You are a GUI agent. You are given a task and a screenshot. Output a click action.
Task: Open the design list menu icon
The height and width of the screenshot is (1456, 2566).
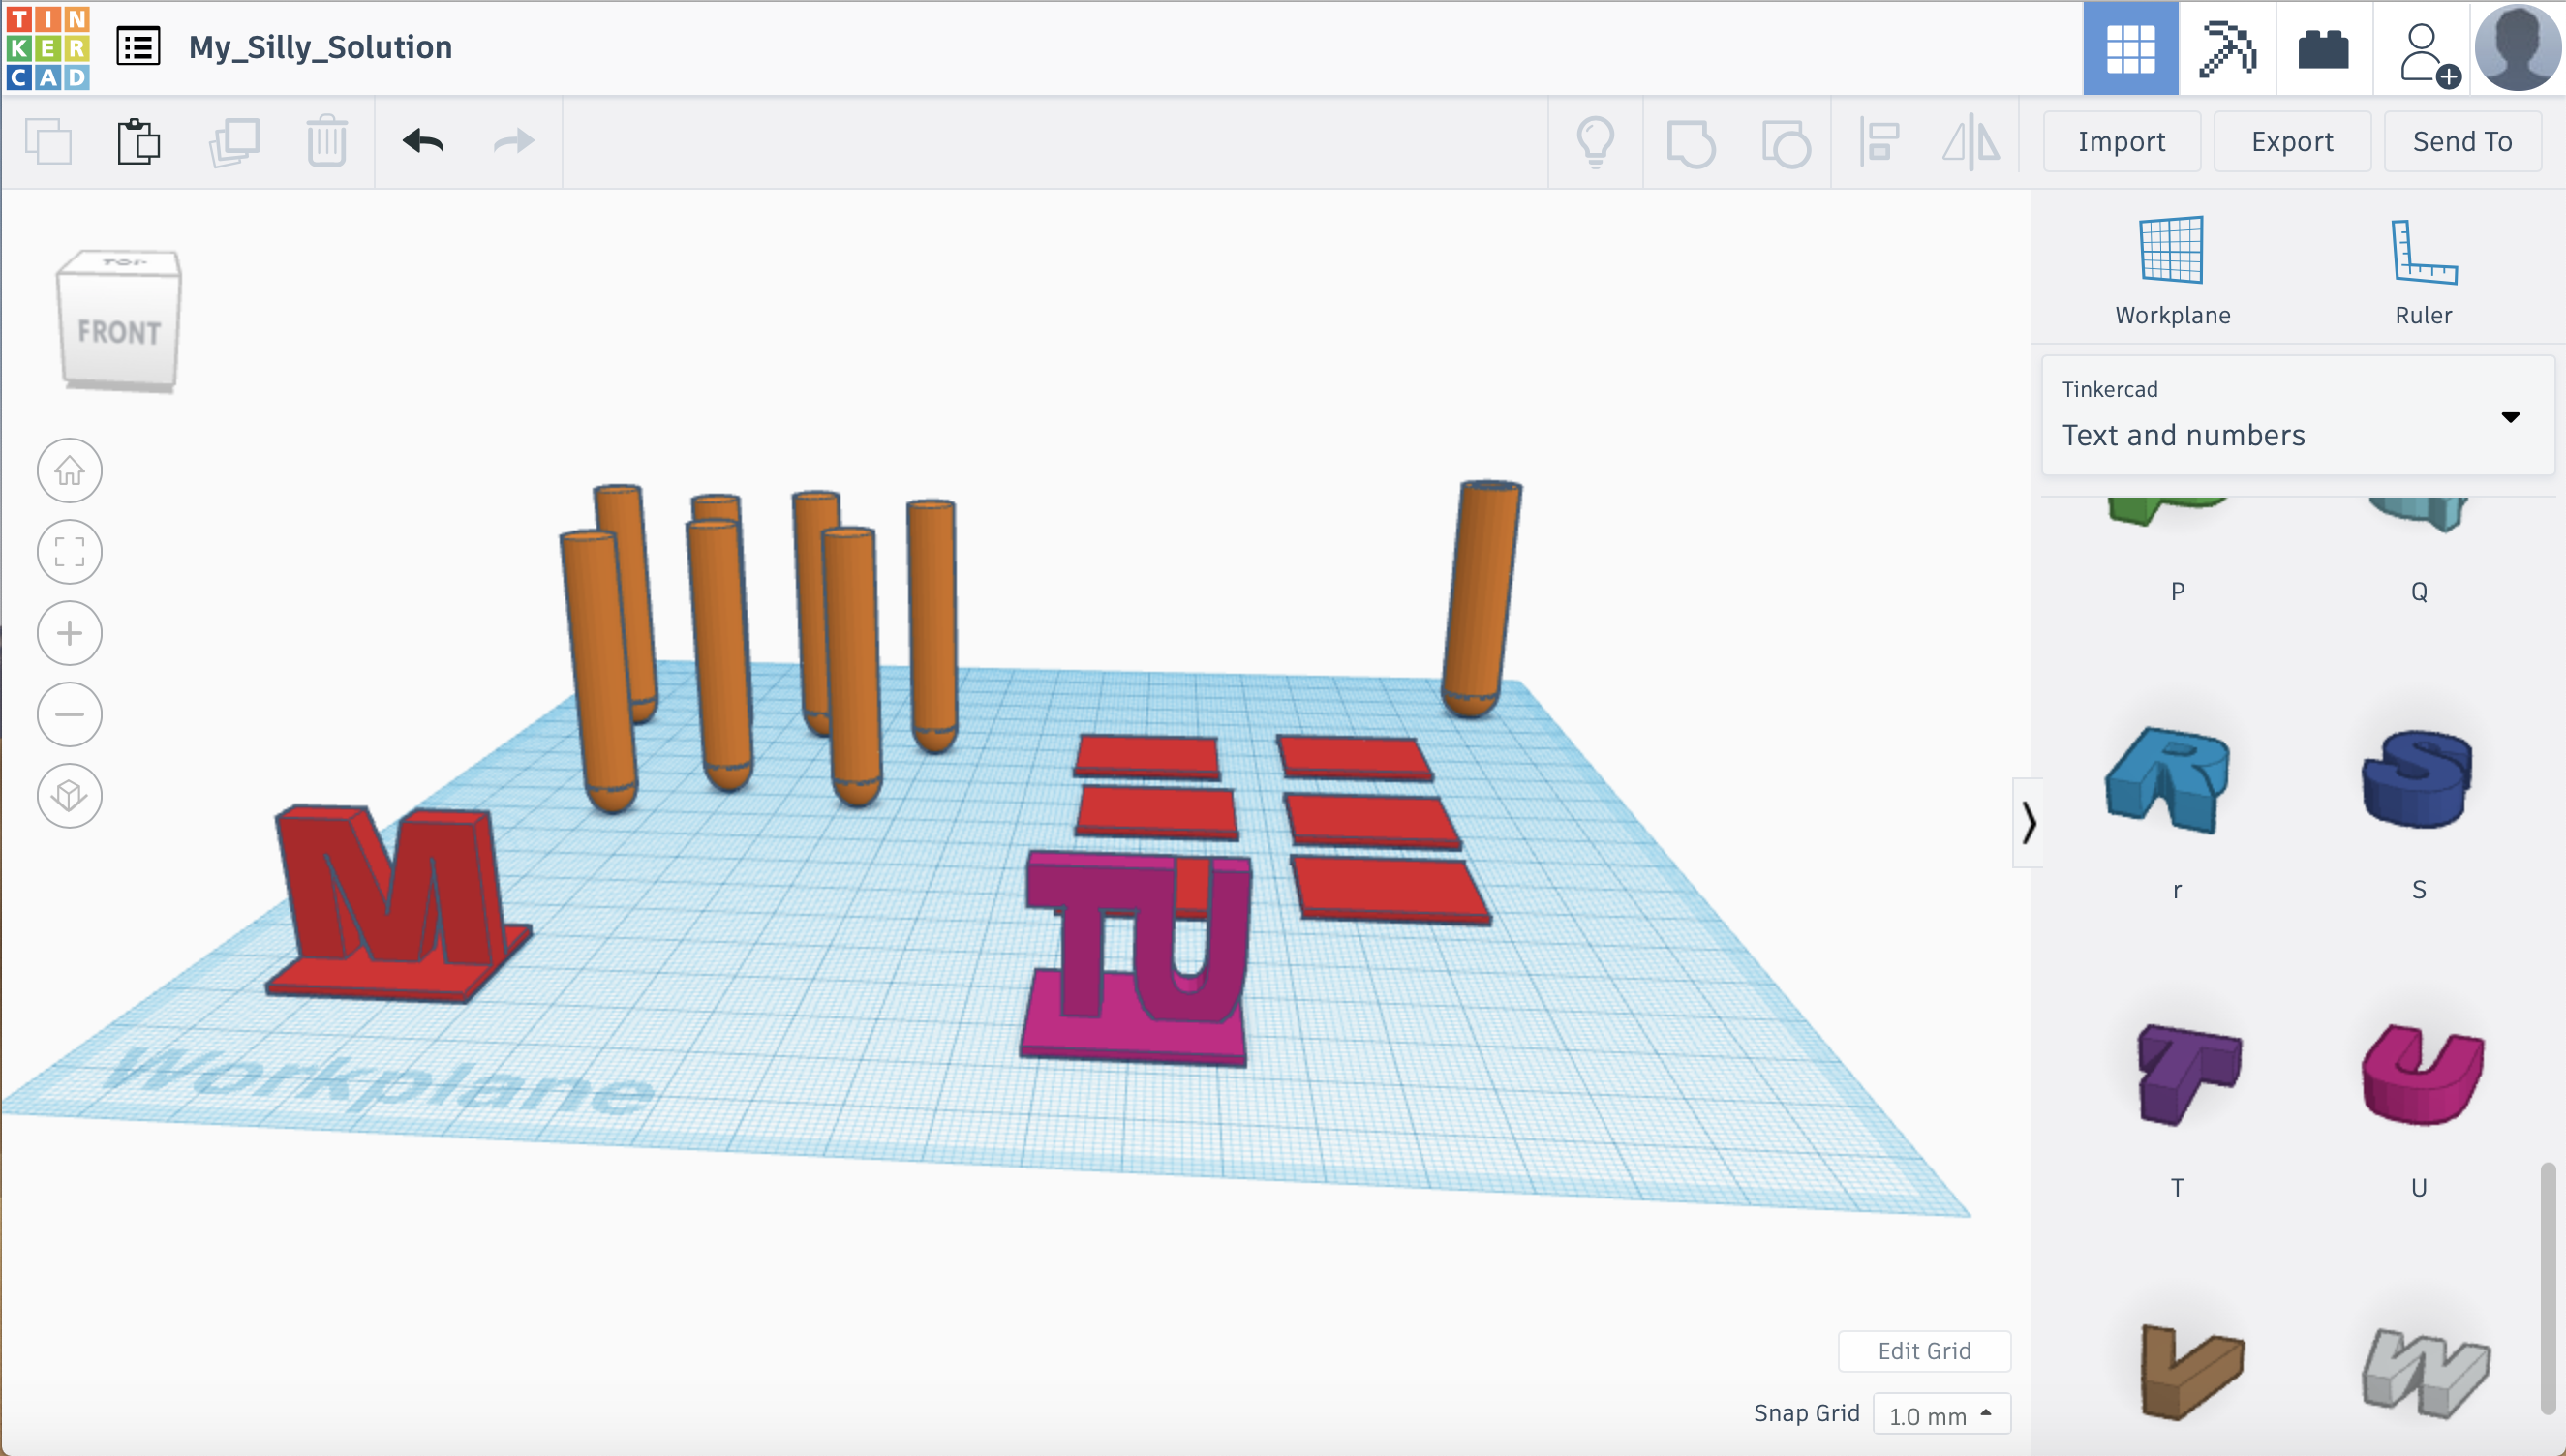coord(138,47)
